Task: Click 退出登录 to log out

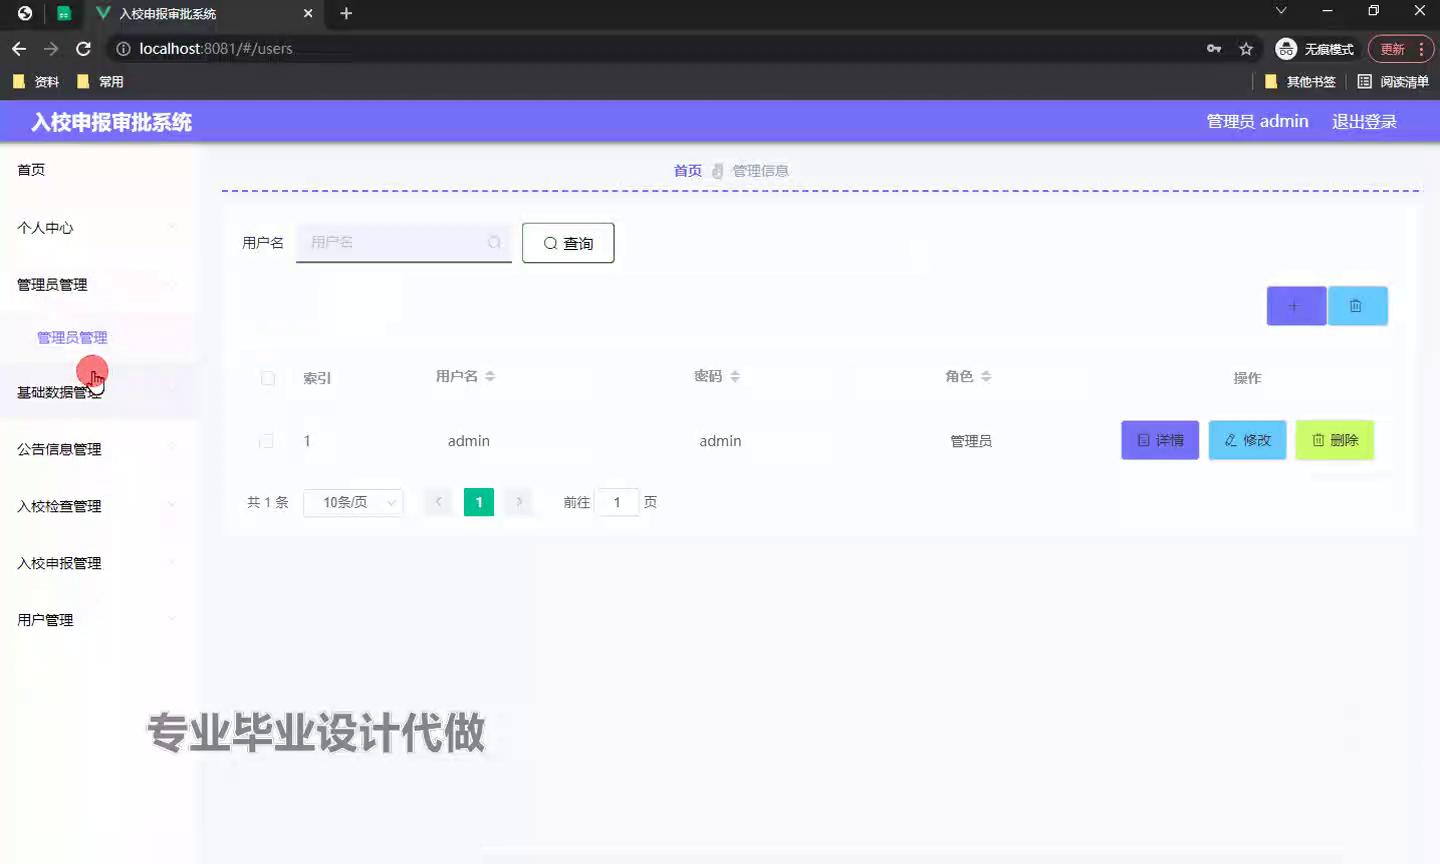Action: coord(1364,121)
